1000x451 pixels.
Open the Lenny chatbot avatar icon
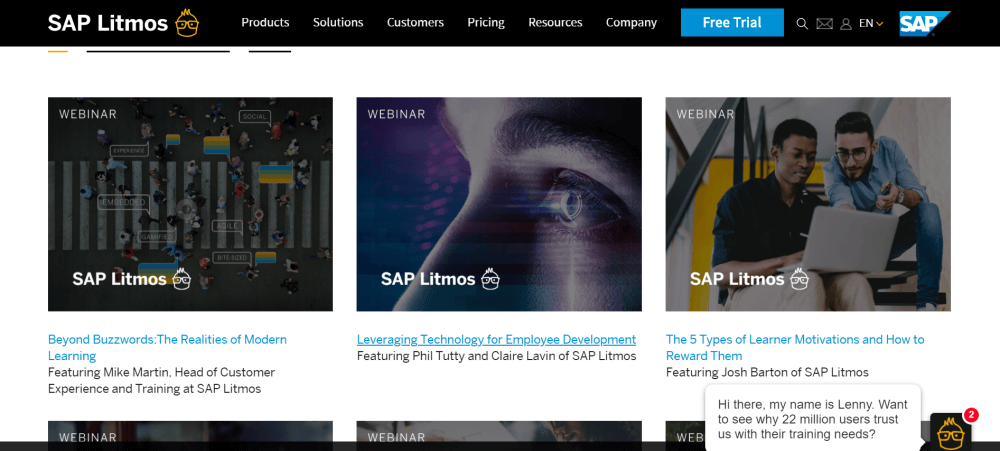pyautogui.click(x=949, y=432)
